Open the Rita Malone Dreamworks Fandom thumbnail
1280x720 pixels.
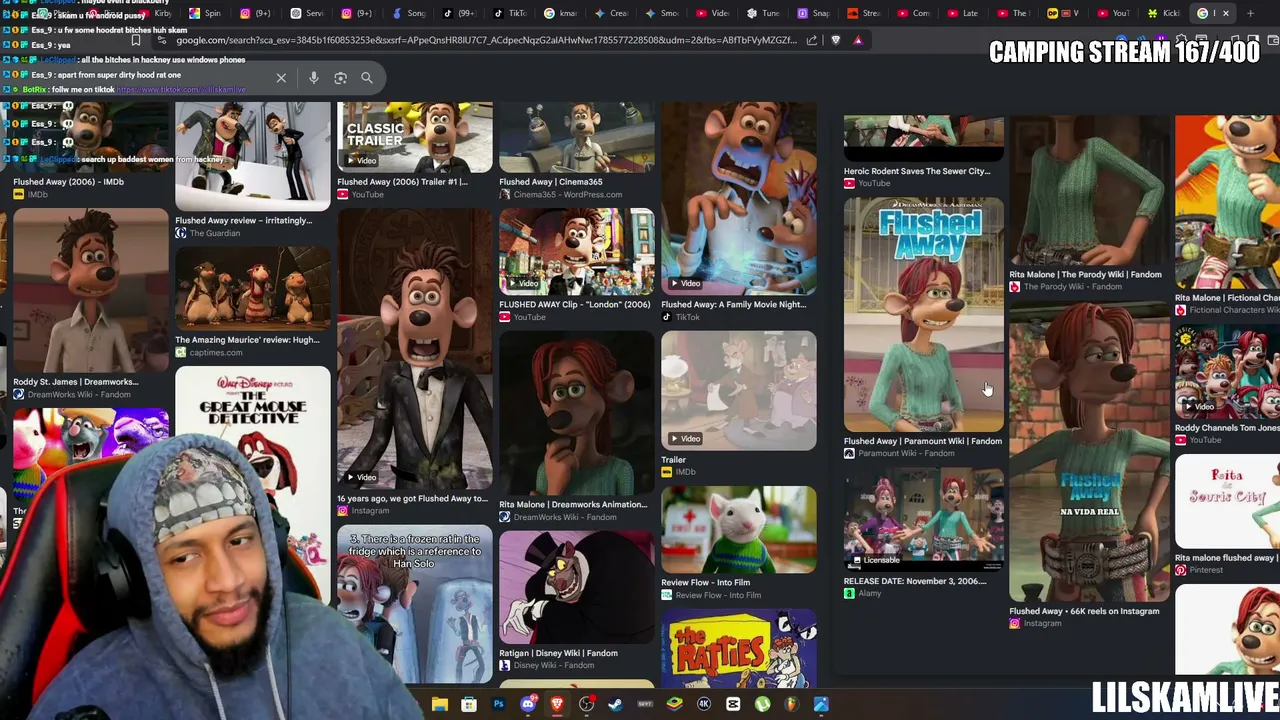tap(577, 413)
